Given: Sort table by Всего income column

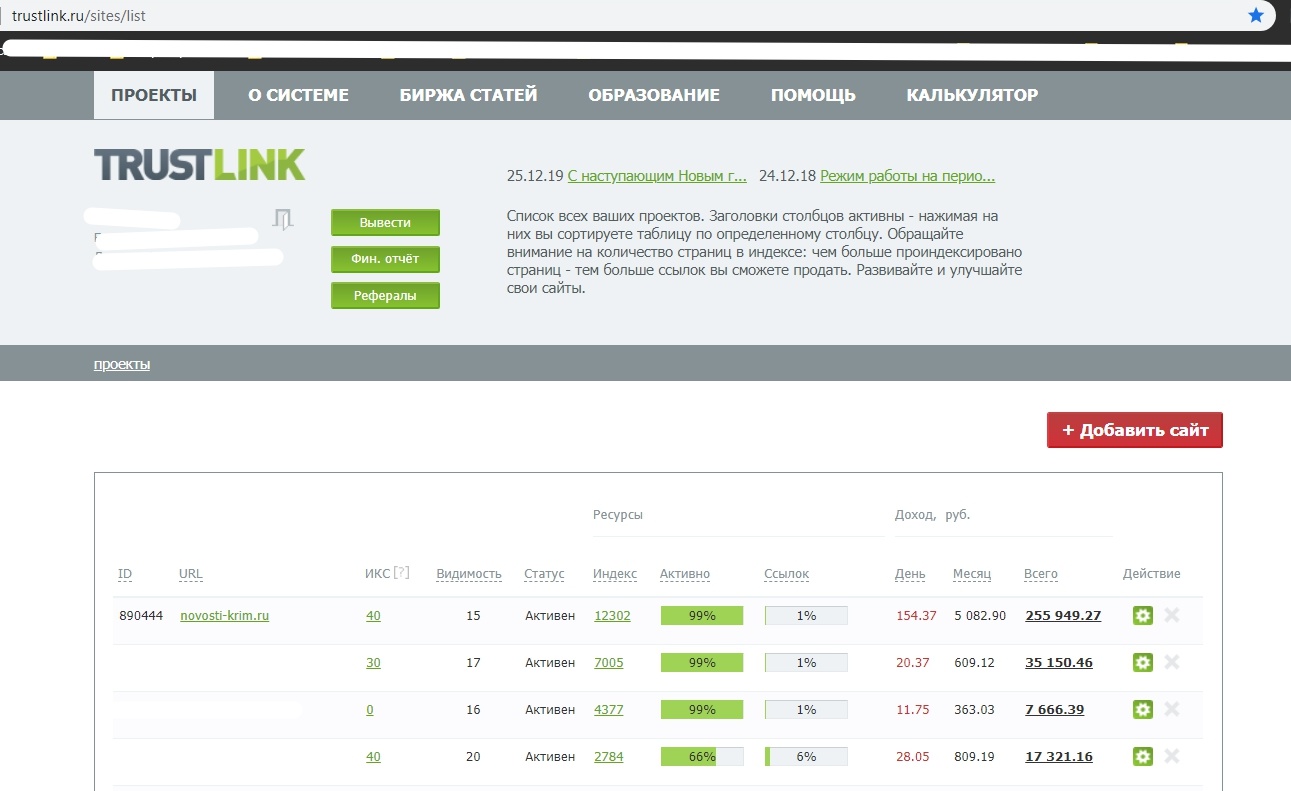Looking at the screenshot, I should click(x=1041, y=574).
